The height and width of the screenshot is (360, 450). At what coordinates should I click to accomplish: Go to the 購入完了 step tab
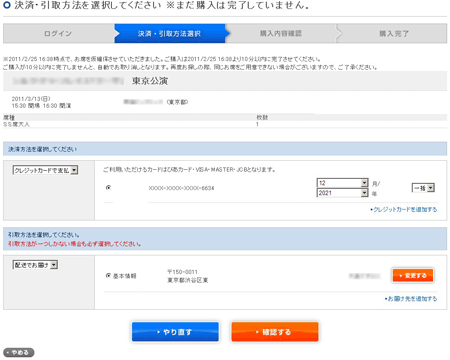393,33
